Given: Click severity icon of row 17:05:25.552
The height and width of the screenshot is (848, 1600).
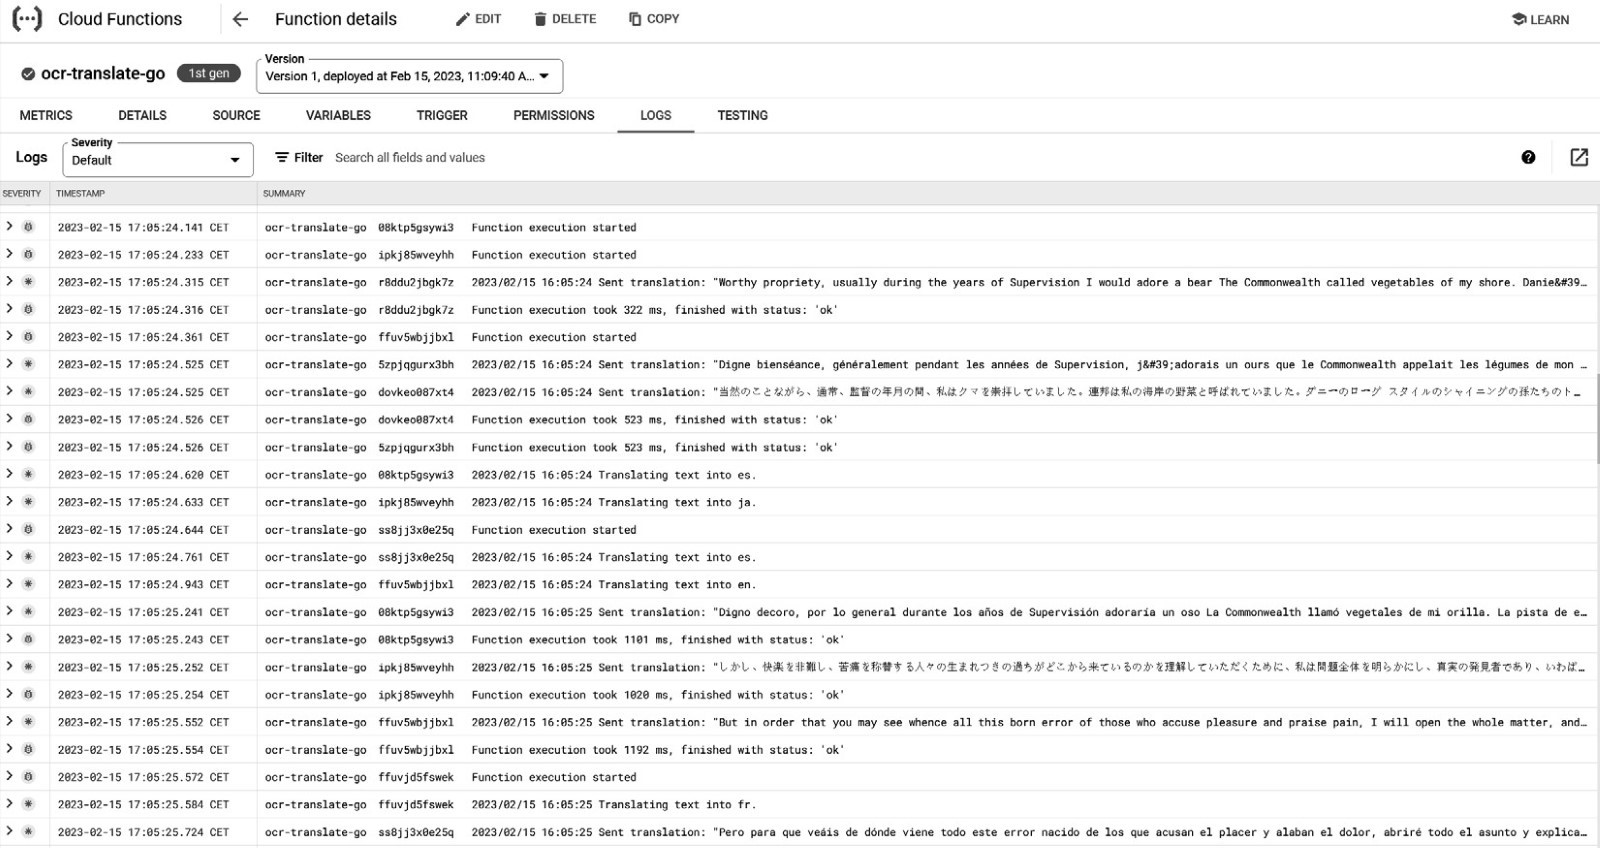Looking at the screenshot, I should click(x=28, y=722).
